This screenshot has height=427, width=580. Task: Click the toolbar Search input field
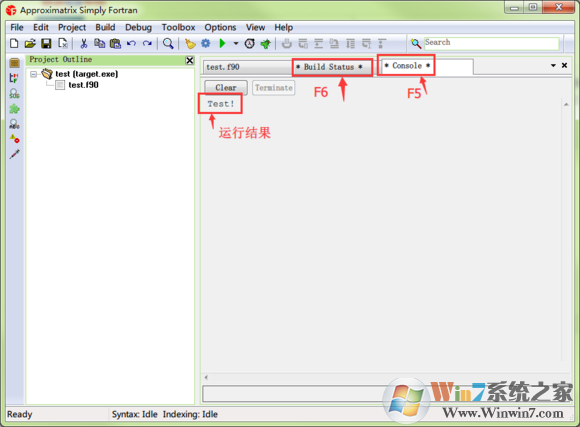[x=491, y=43]
